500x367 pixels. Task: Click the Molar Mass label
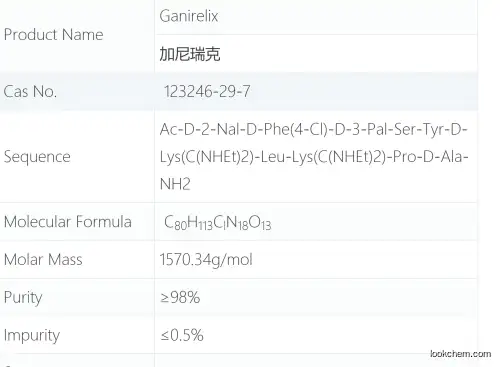pos(43,259)
